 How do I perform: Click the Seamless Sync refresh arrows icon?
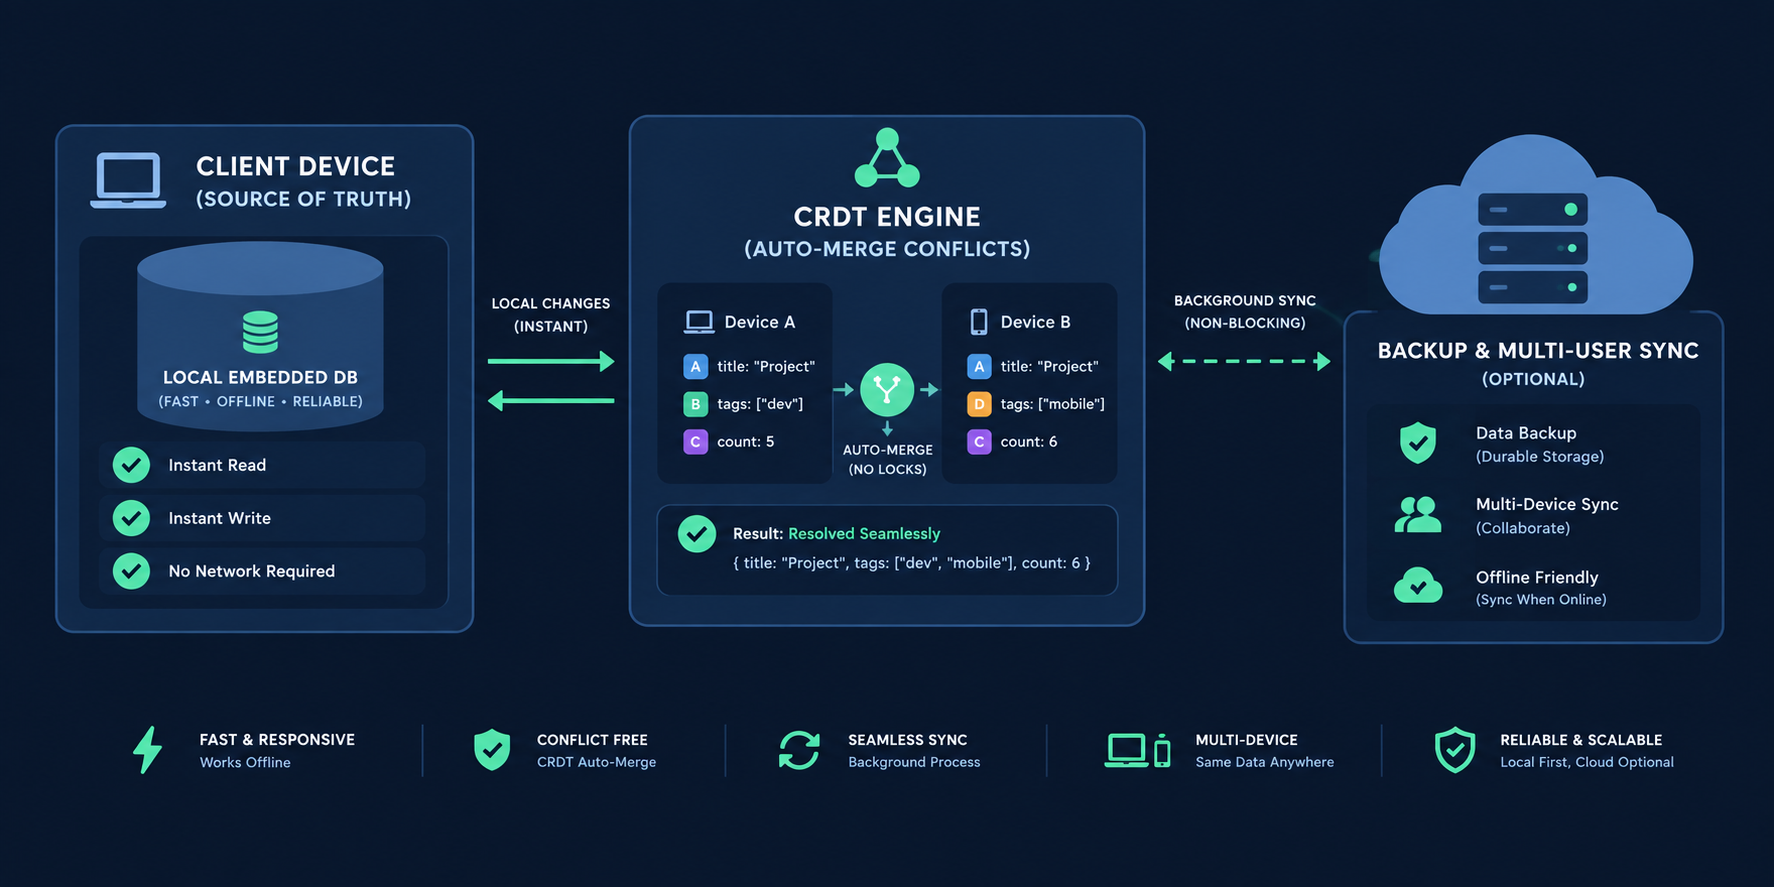pyautogui.click(x=799, y=750)
